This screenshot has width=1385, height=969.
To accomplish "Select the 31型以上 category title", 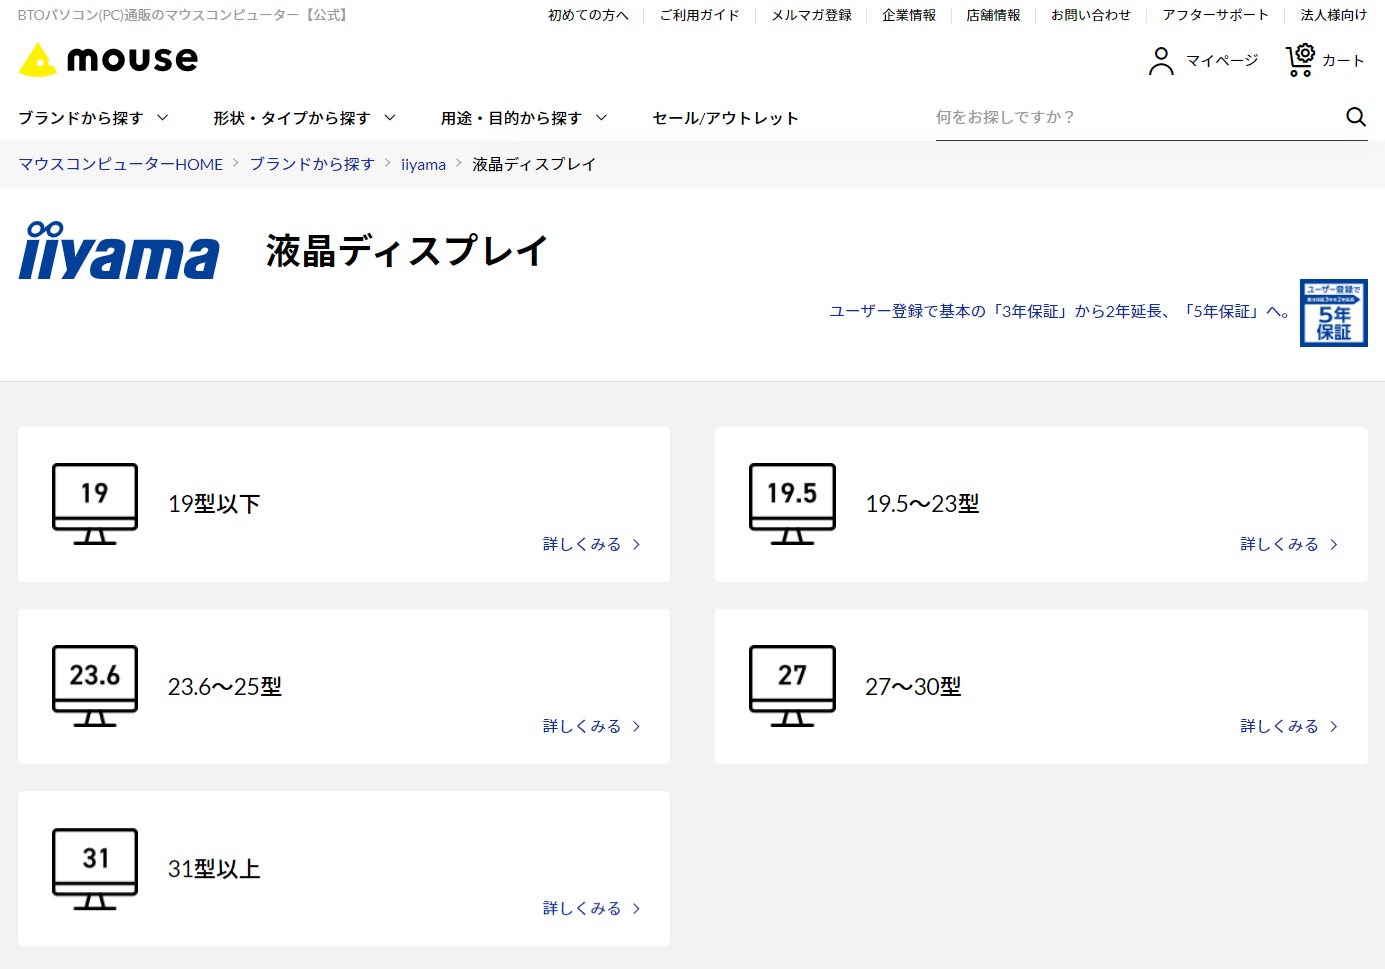I will coord(214,869).
